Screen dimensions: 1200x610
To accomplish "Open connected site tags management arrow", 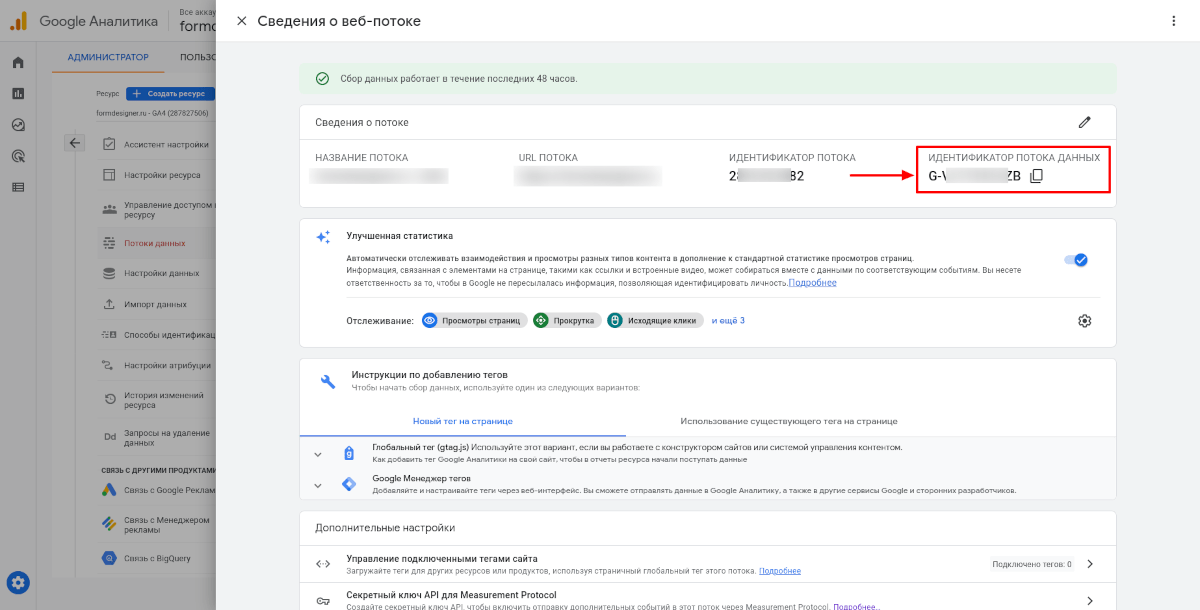I will coord(1090,564).
